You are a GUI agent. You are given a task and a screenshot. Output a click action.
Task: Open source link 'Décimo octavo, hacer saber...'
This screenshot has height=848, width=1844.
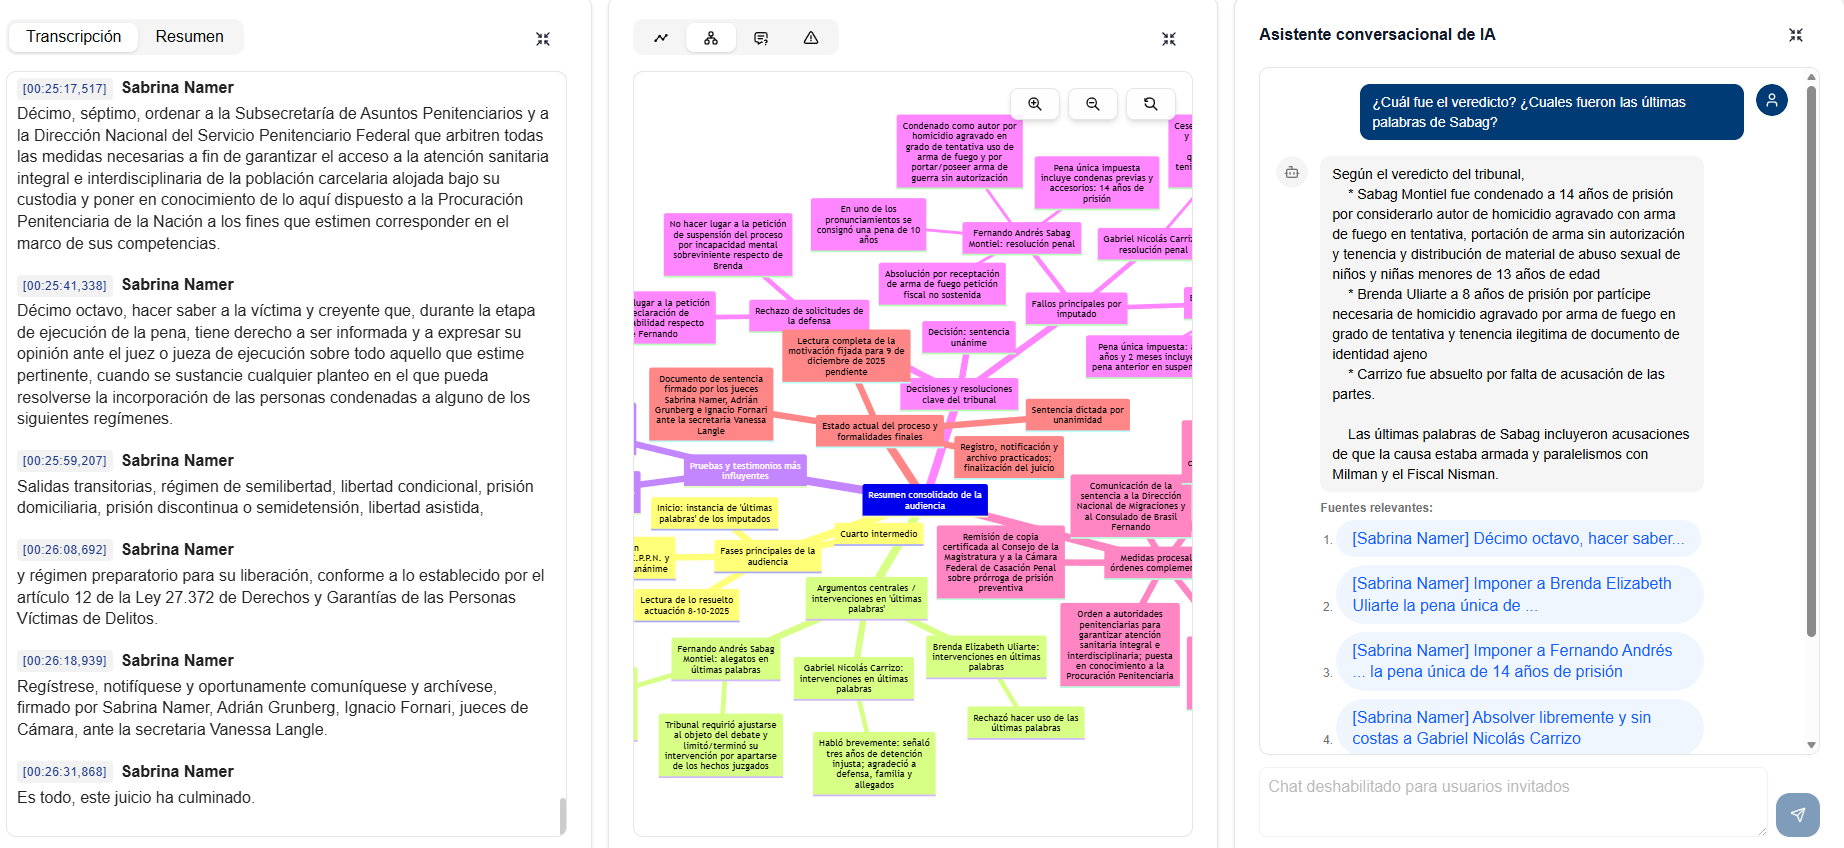[x=1518, y=538]
